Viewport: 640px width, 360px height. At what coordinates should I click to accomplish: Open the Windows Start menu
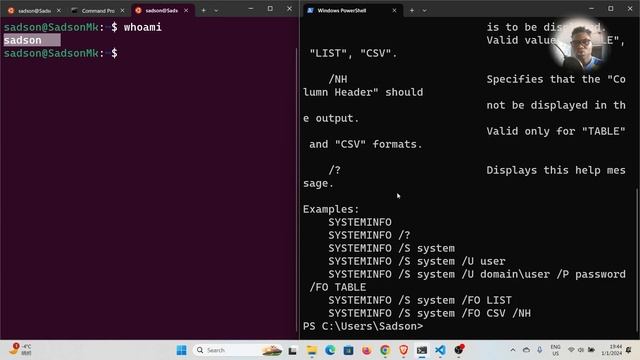click(182, 350)
